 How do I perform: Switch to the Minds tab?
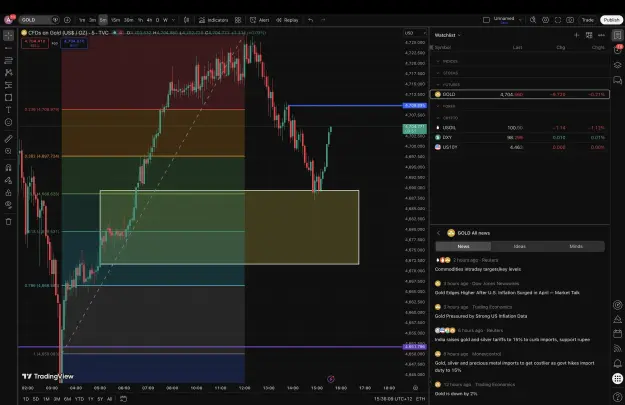pyautogui.click(x=576, y=246)
